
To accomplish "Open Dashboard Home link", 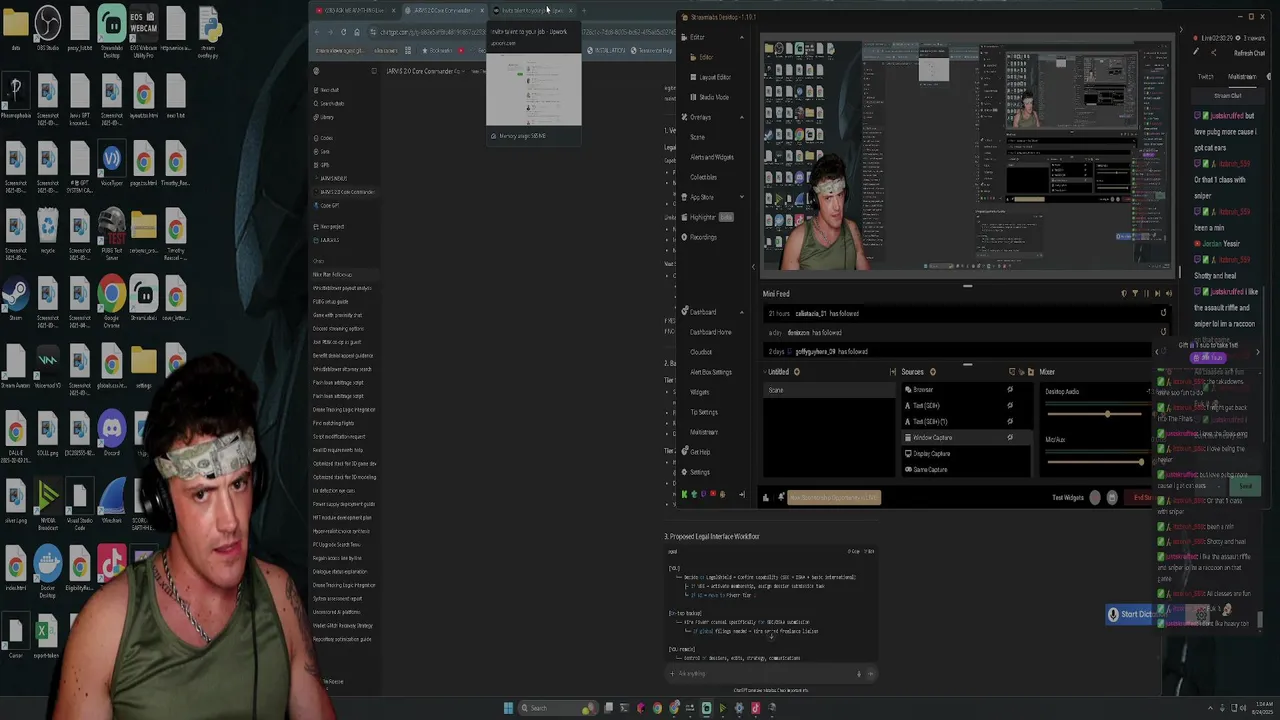I will [x=710, y=332].
